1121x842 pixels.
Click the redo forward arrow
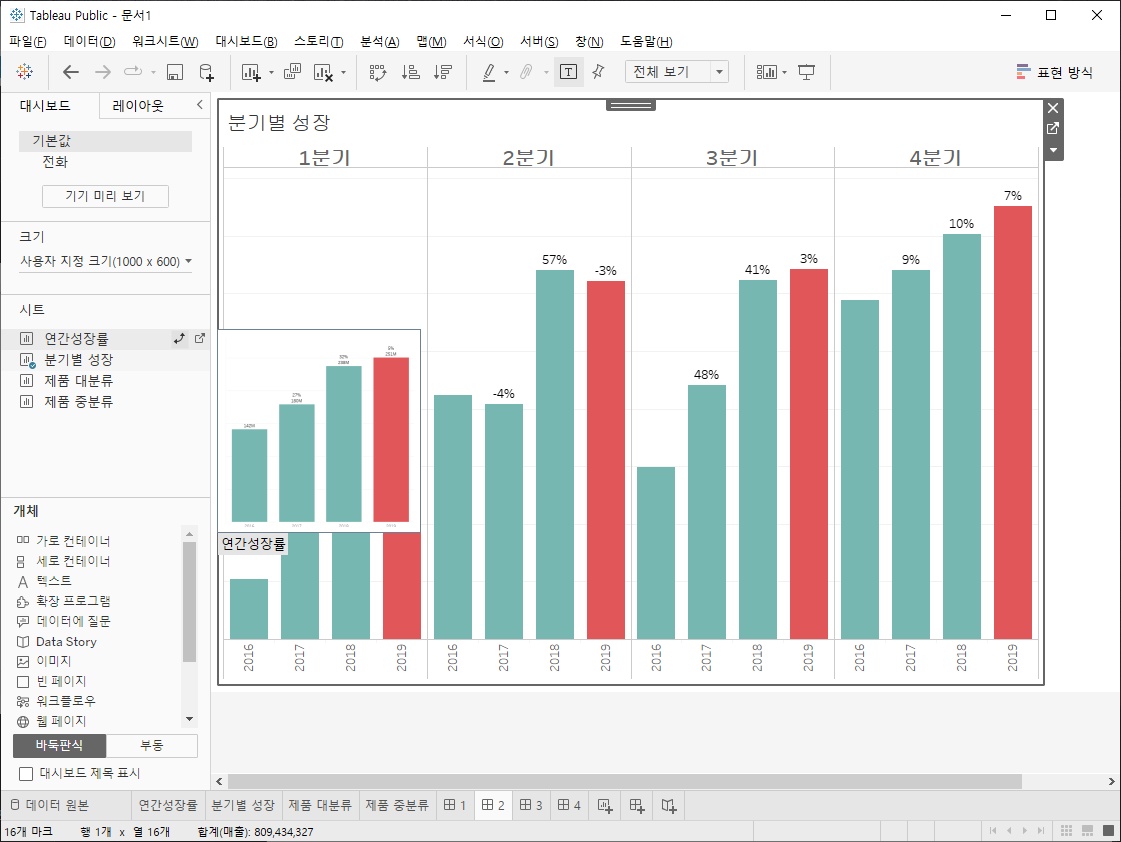(103, 71)
